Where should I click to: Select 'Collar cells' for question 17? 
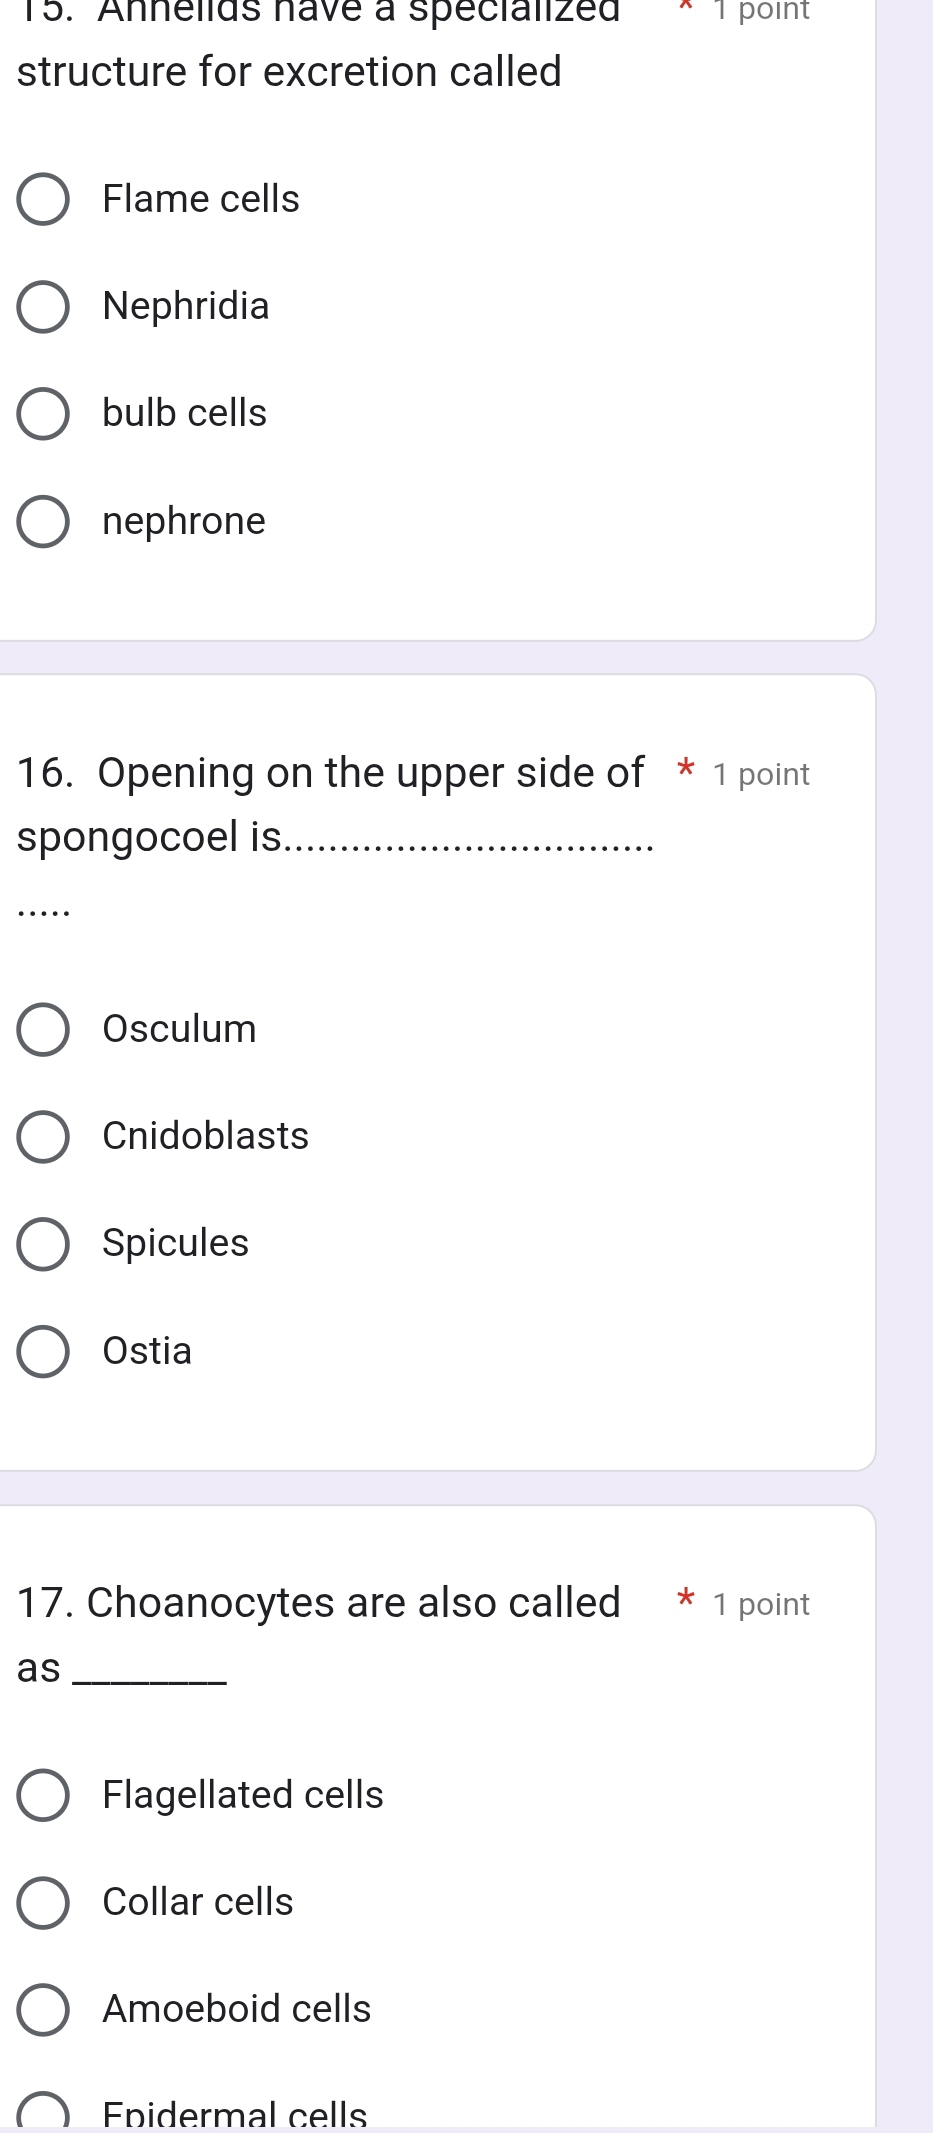43,1902
